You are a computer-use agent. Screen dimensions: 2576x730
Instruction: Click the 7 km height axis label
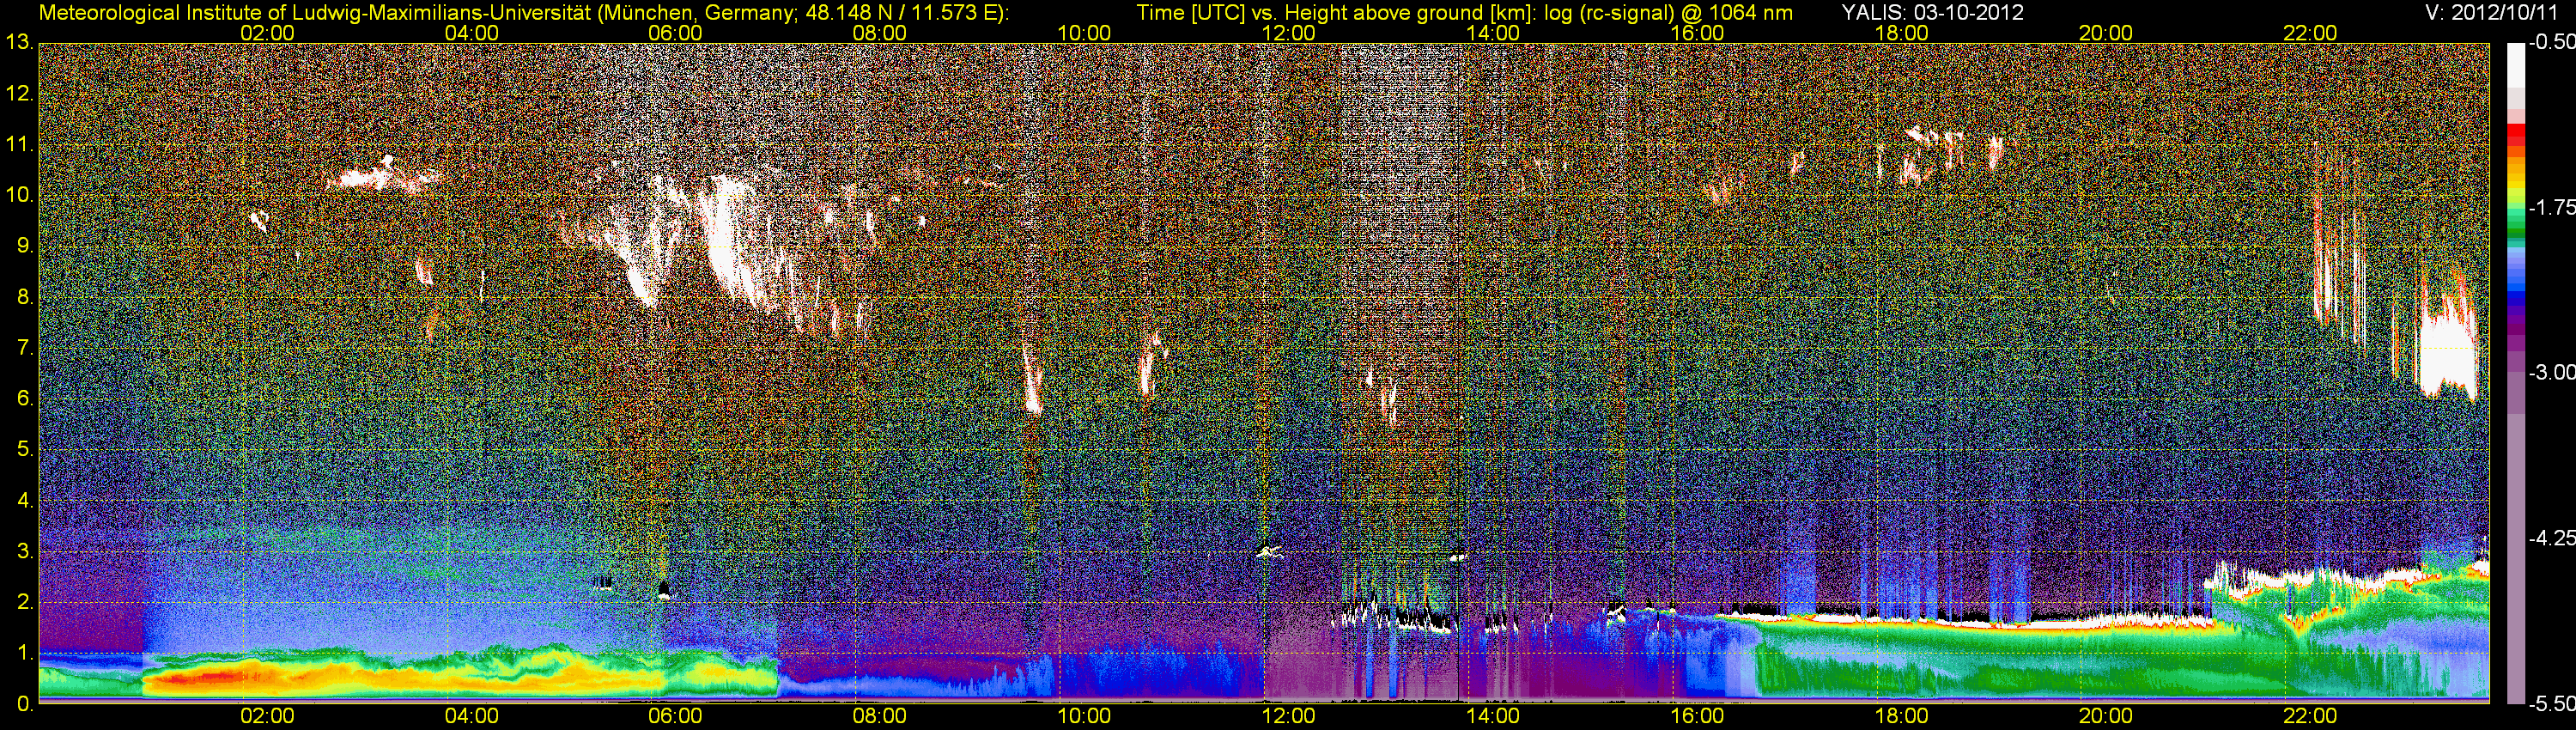click(23, 348)
